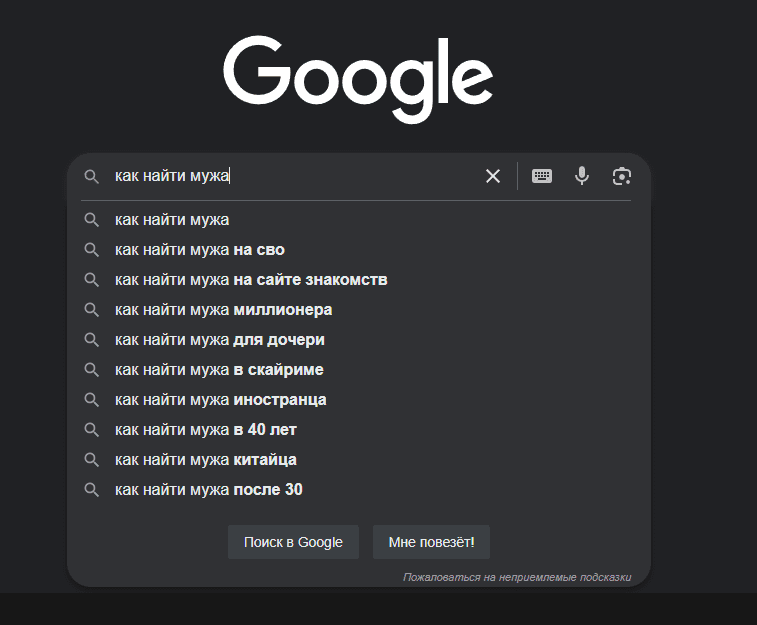
Task: Pick the suggestion 'для дочери'
Action: (358, 340)
